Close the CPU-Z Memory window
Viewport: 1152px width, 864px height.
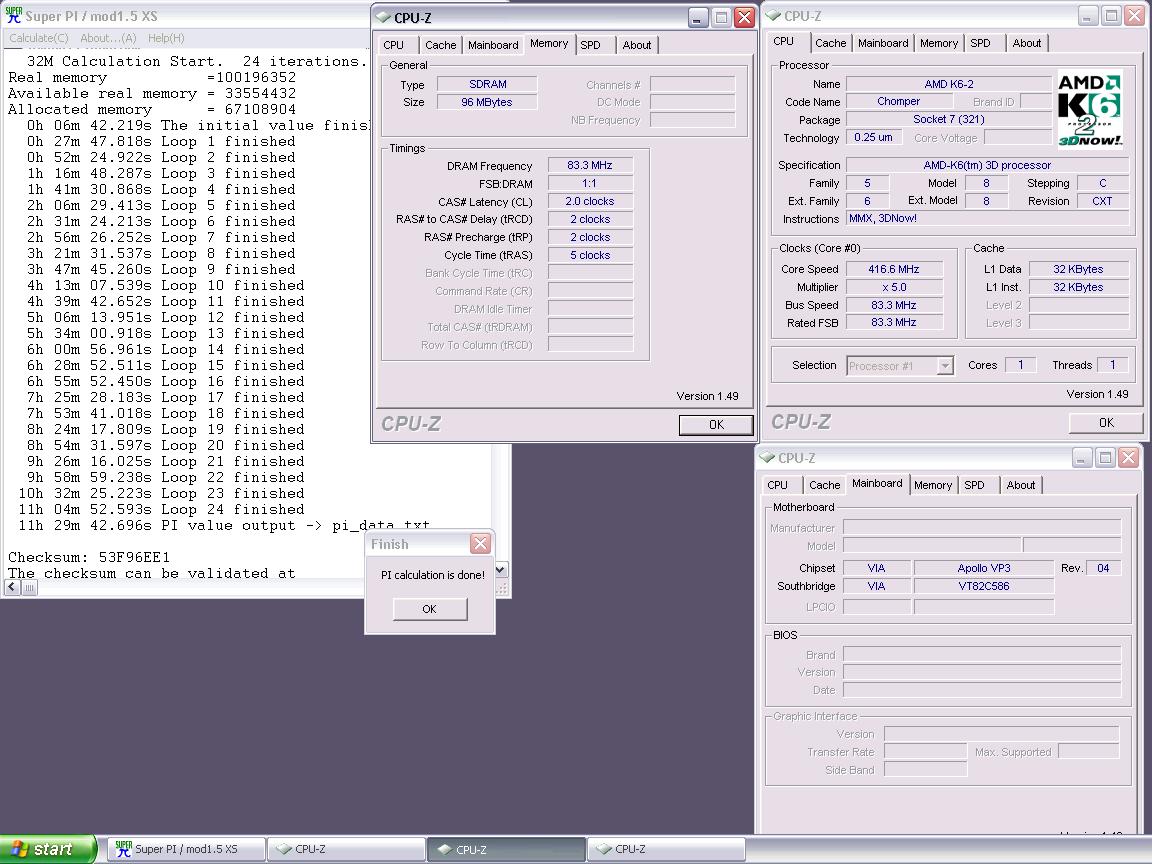pos(744,18)
